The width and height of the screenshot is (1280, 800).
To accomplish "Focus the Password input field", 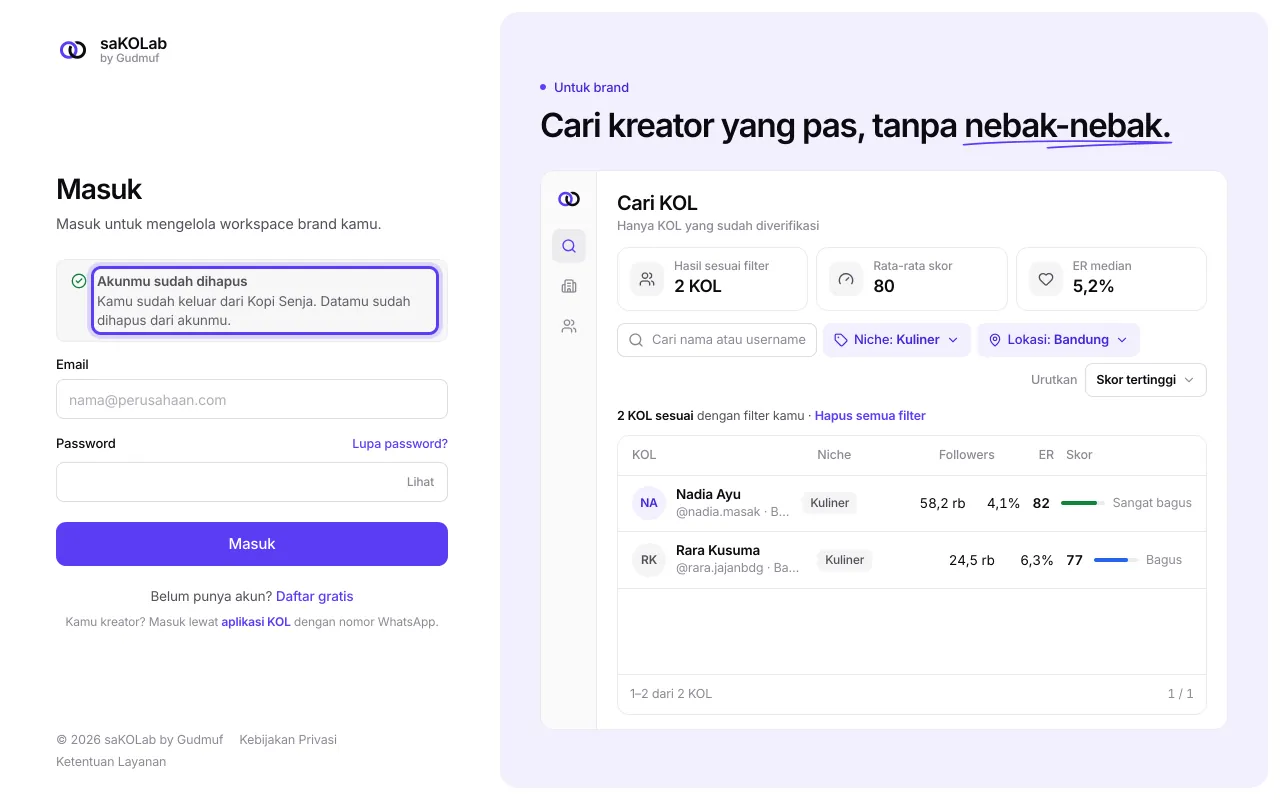I will pos(252,482).
